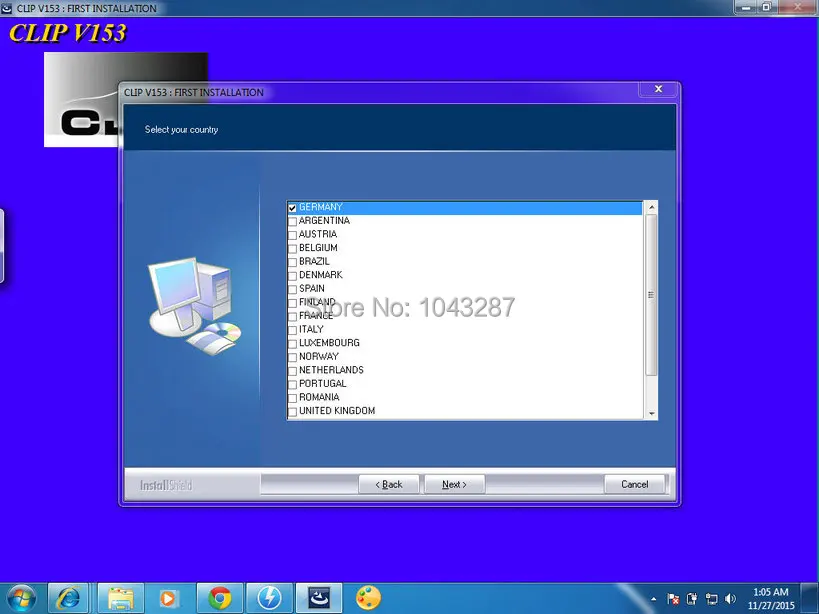Click the network tray icon

click(x=711, y=599)
